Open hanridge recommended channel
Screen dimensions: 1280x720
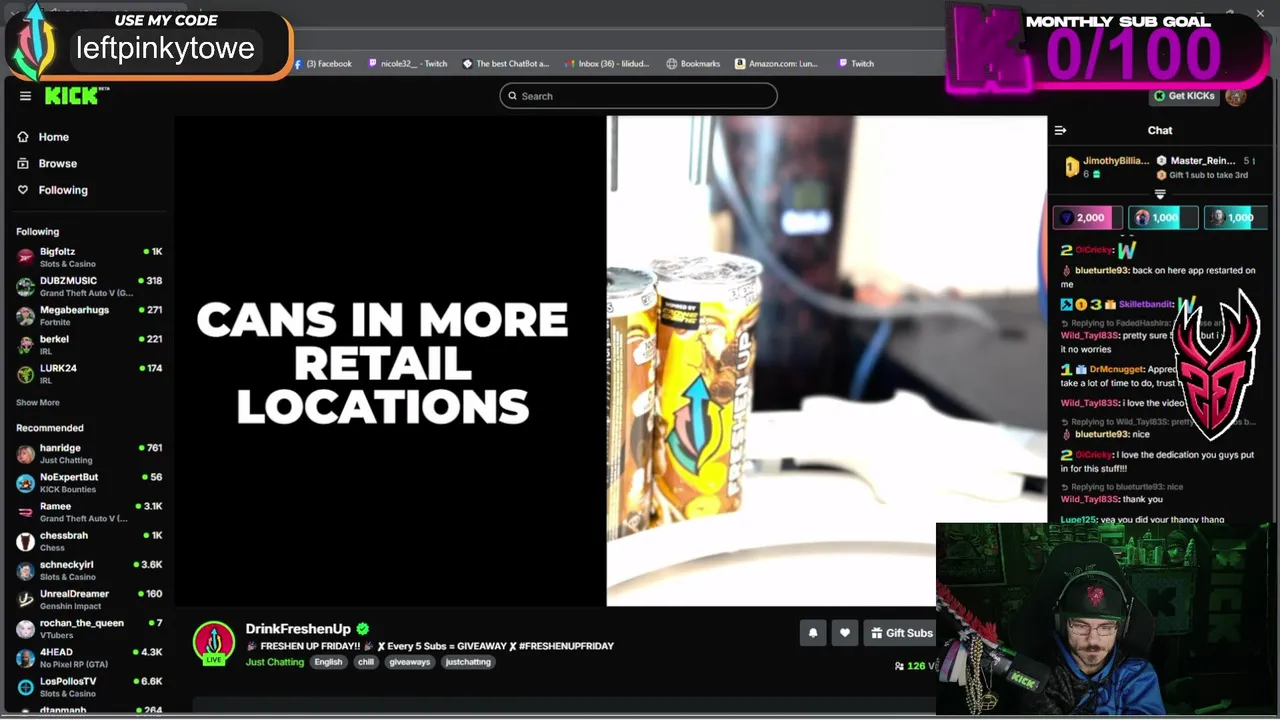pos(89,454)
